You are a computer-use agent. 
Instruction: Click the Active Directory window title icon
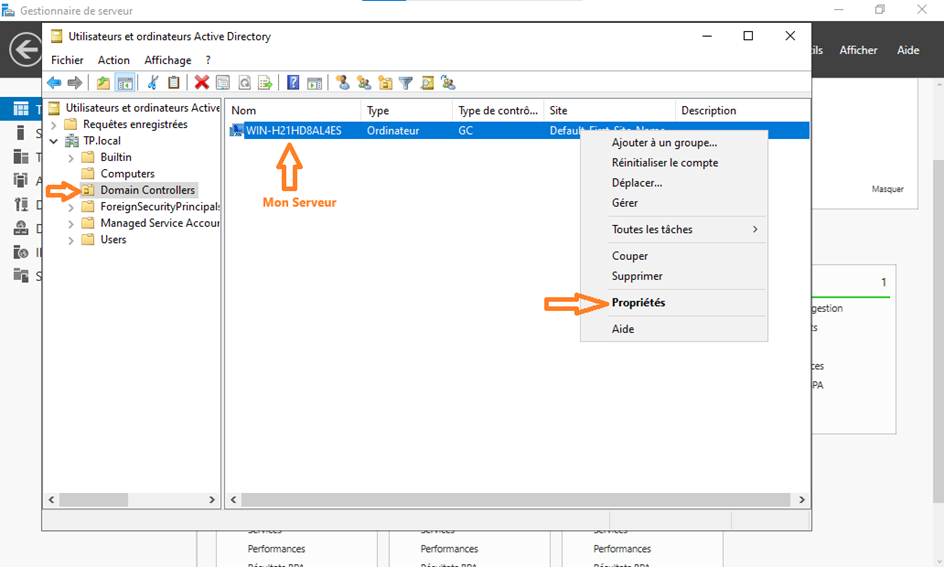pos(57,36)
